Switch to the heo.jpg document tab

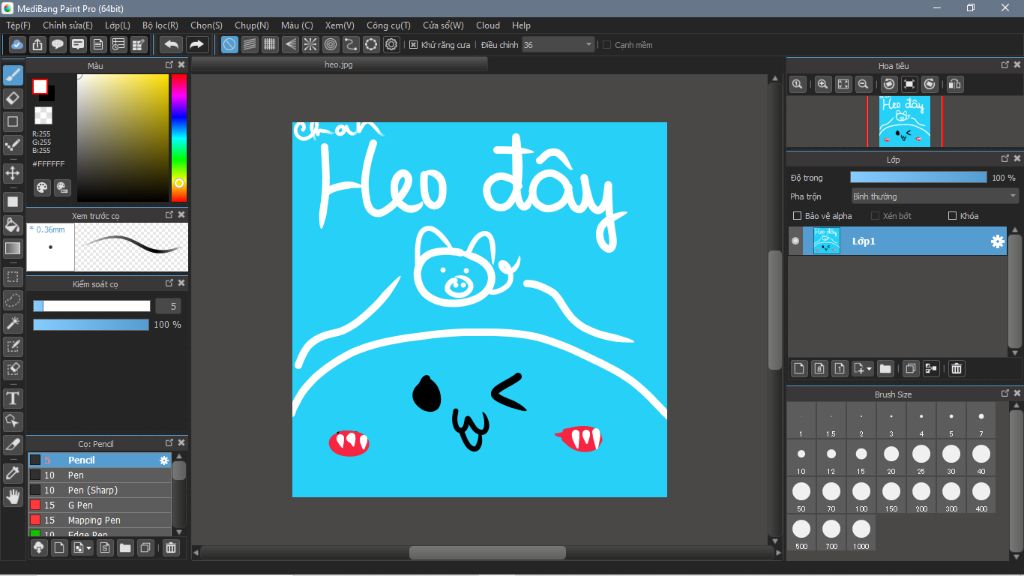338,65
